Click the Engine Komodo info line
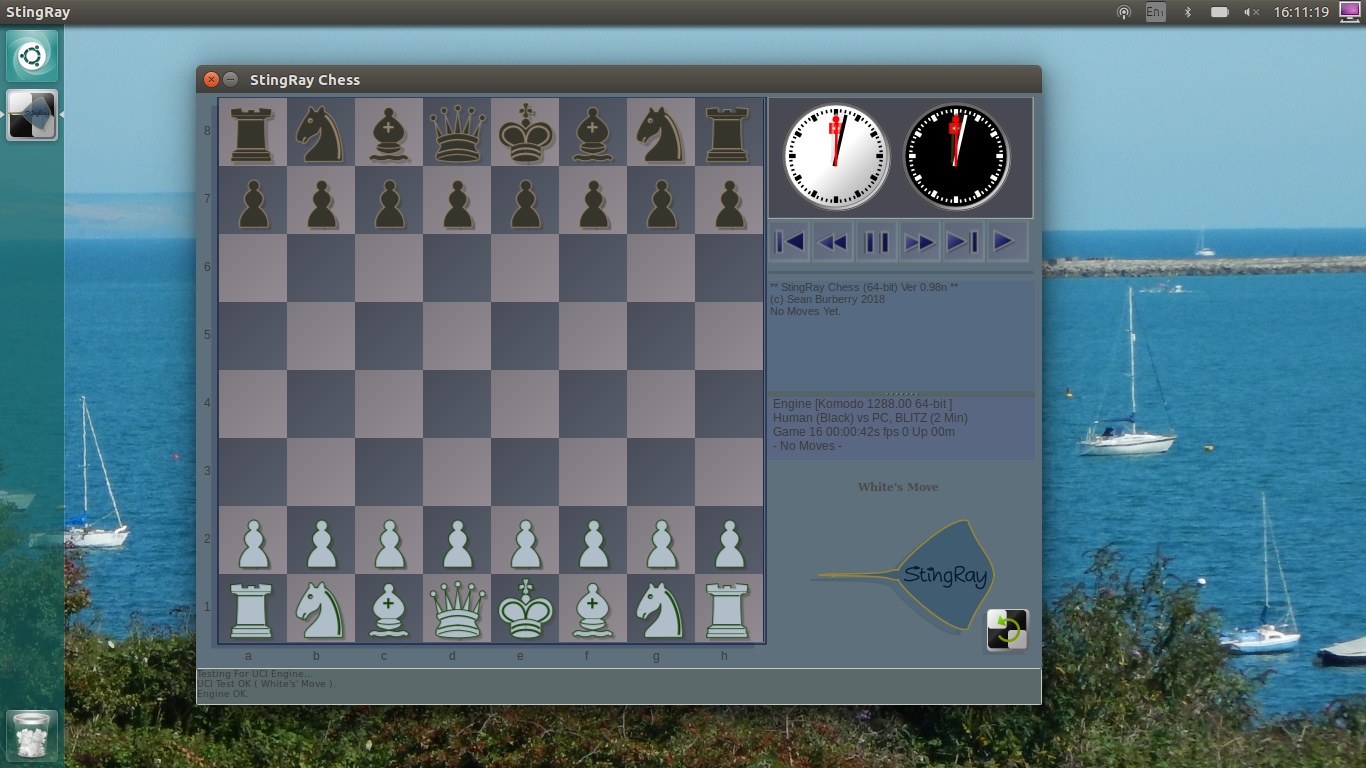The height and width of the screenshot is (768, 1366). [862, 404]
